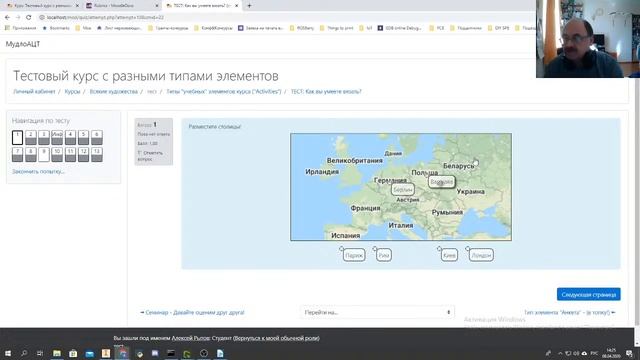Click the МудлоАЦТ site title

[23, 44]
